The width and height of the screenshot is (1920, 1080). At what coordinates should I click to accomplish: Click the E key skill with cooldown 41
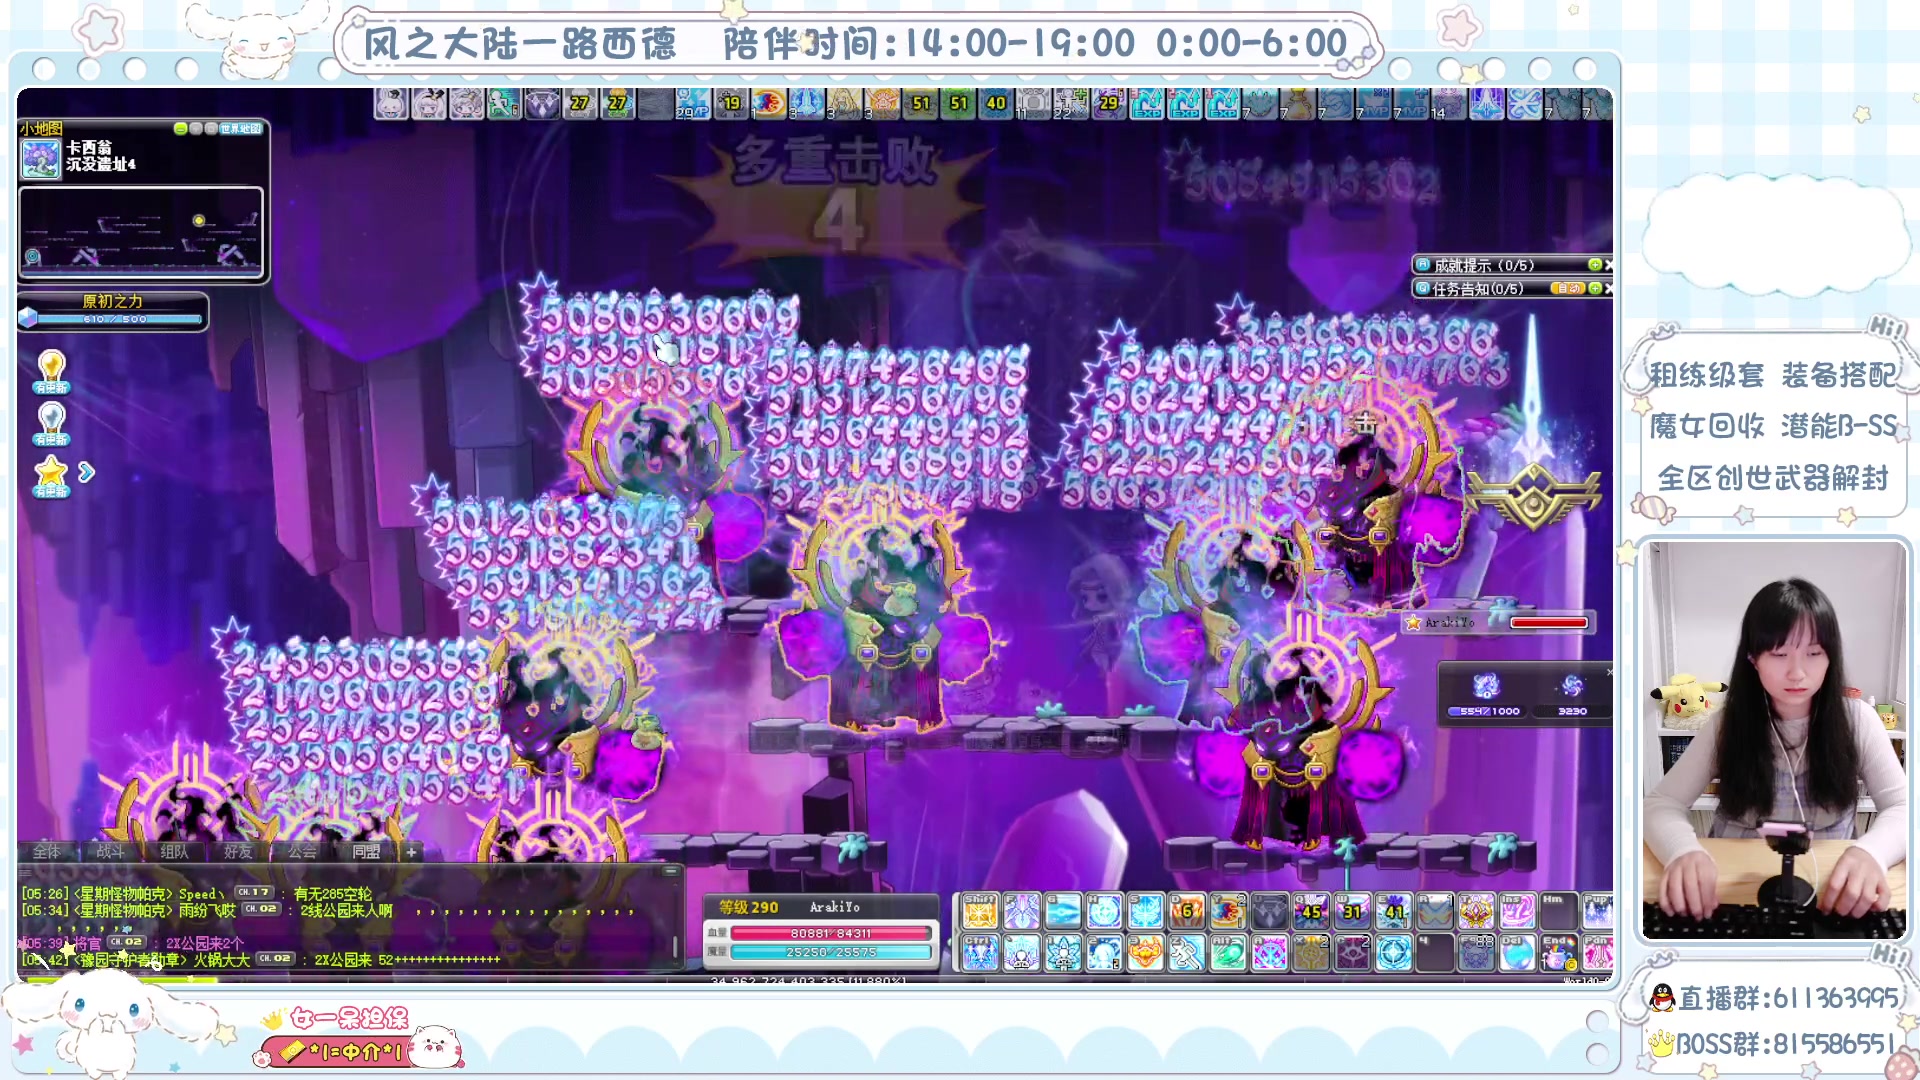1394,911
